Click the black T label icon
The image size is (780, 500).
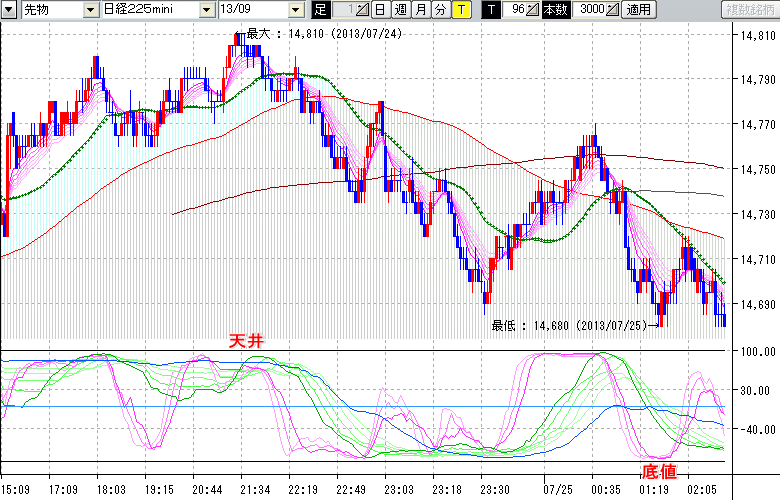(x=490, y=9)
